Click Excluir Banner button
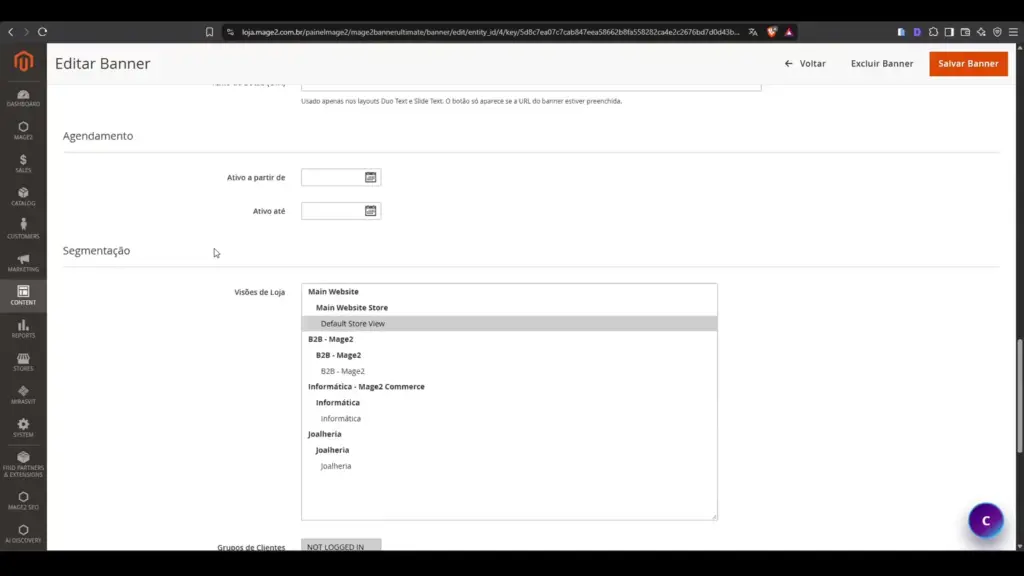Image resolution: width=1024 pixels, height=576 pixels. [x=882, y=63]
